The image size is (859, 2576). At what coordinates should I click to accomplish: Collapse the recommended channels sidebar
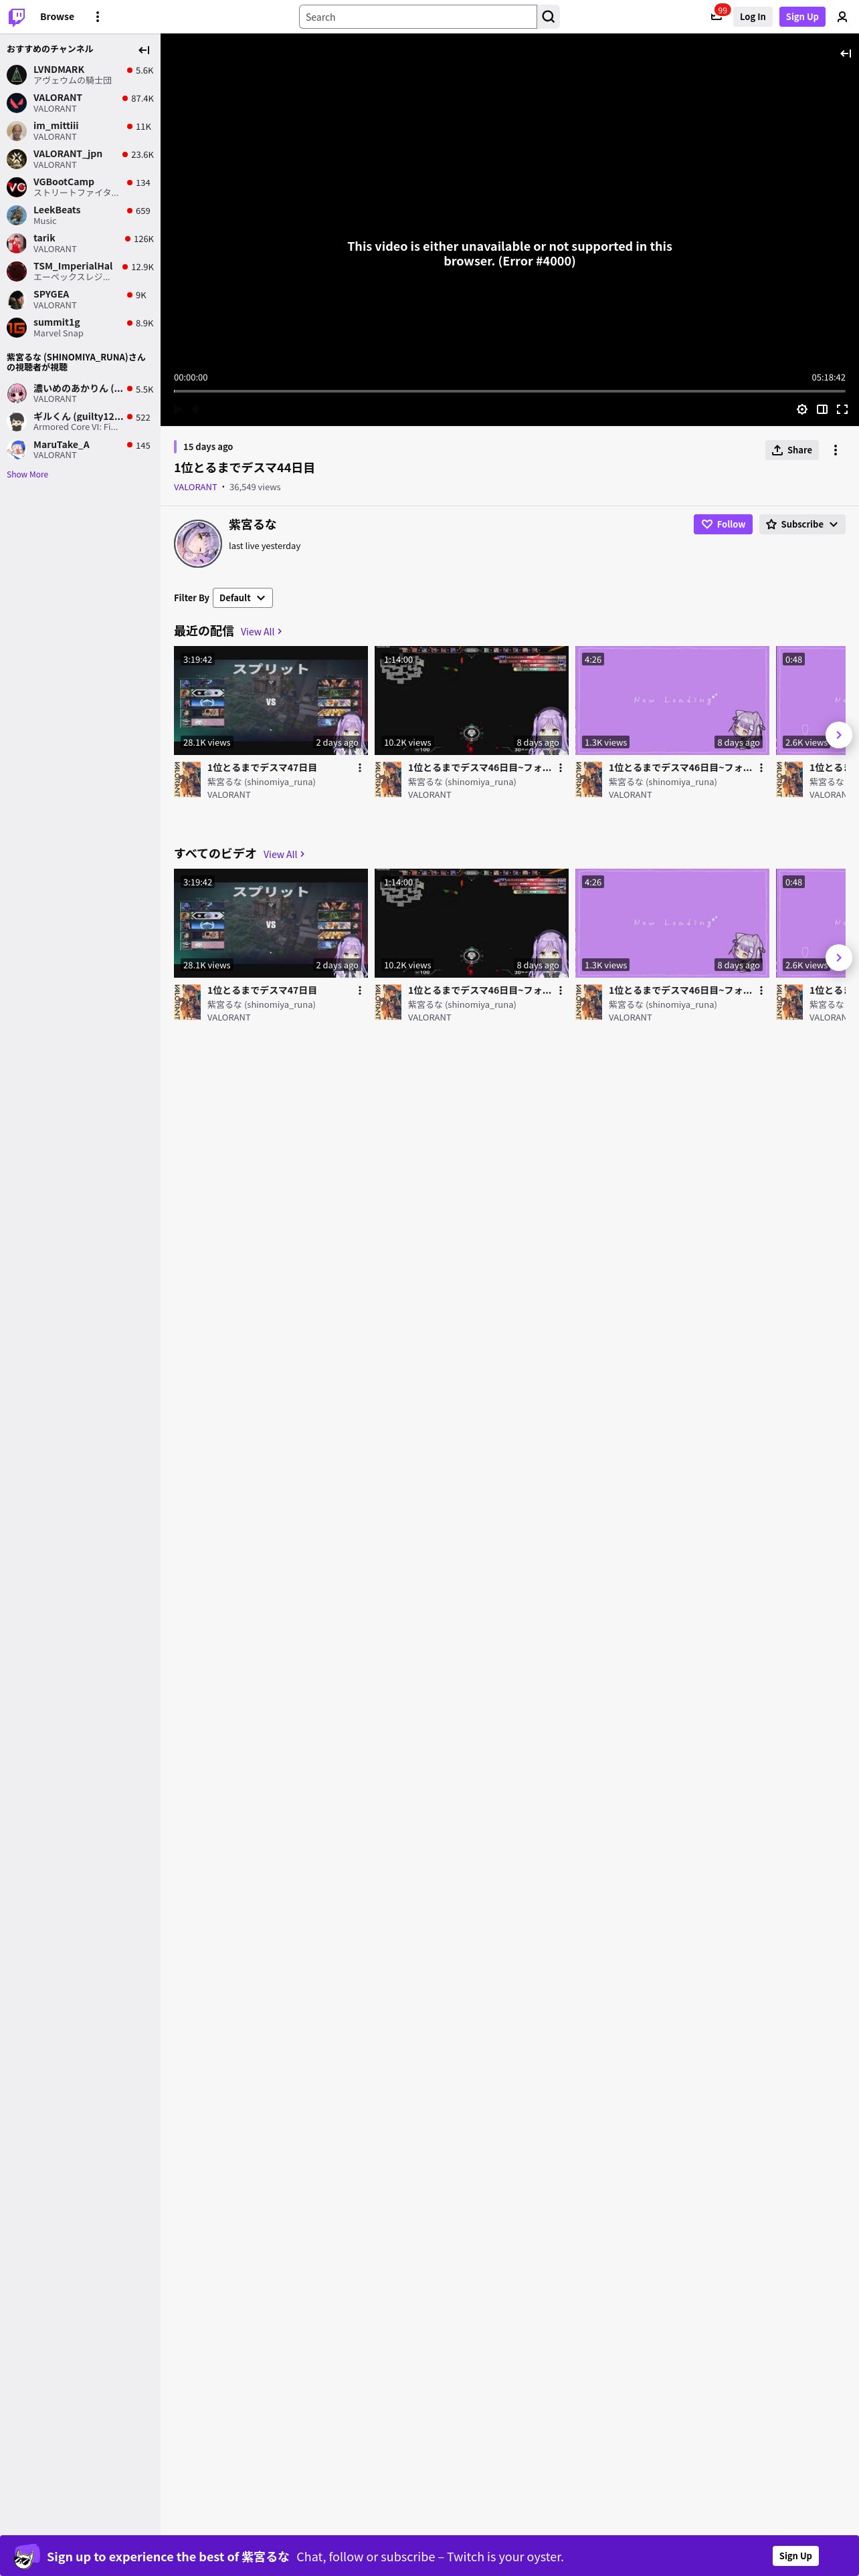[144, 50]
